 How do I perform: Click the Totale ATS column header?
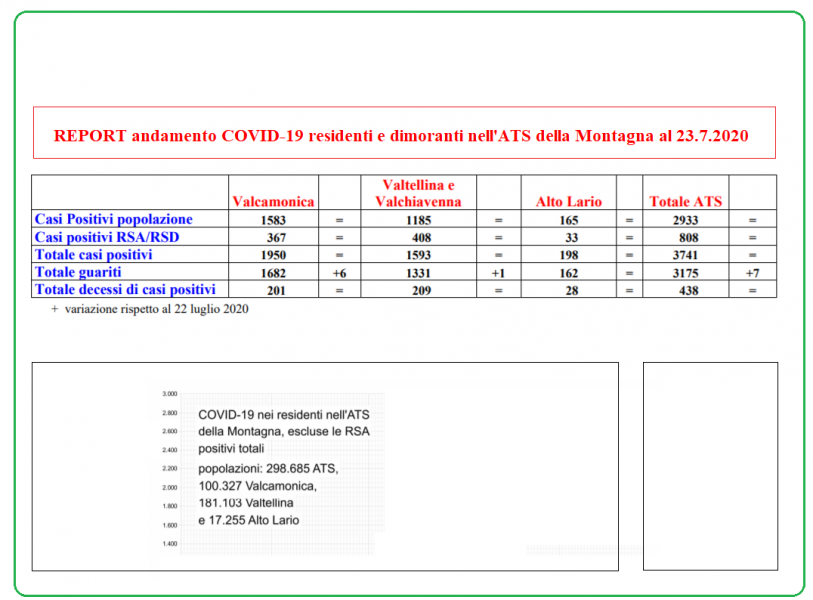click(685, 201)
